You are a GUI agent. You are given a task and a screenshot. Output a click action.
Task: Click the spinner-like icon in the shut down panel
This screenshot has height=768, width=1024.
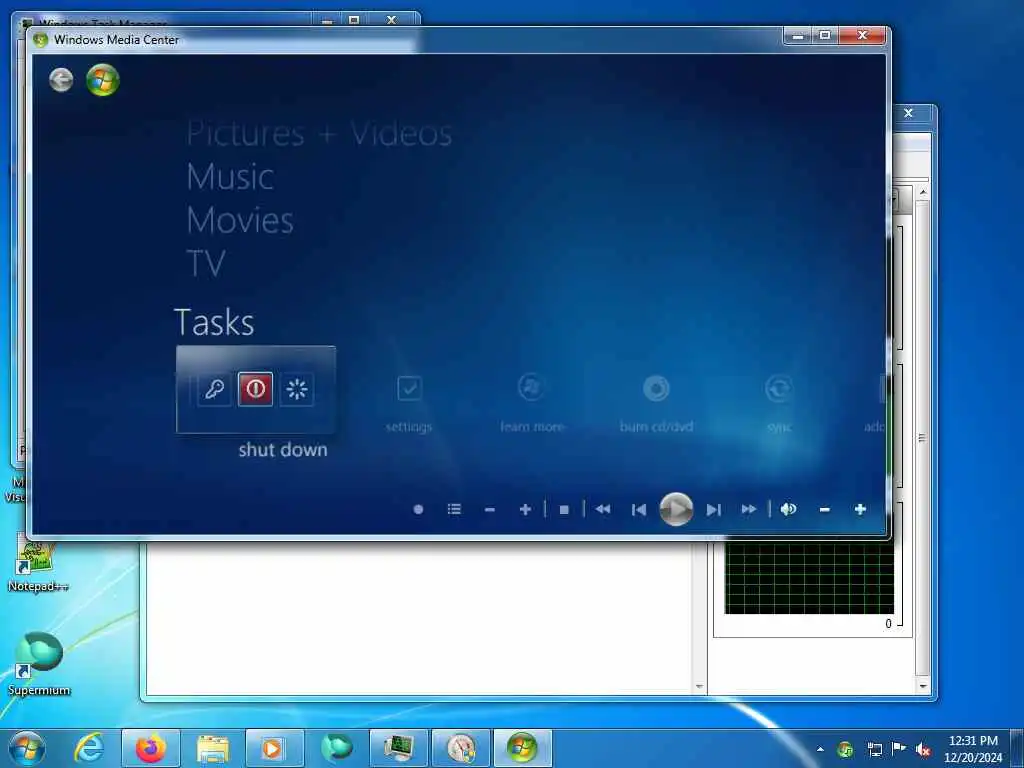click(x=296, y=389)
